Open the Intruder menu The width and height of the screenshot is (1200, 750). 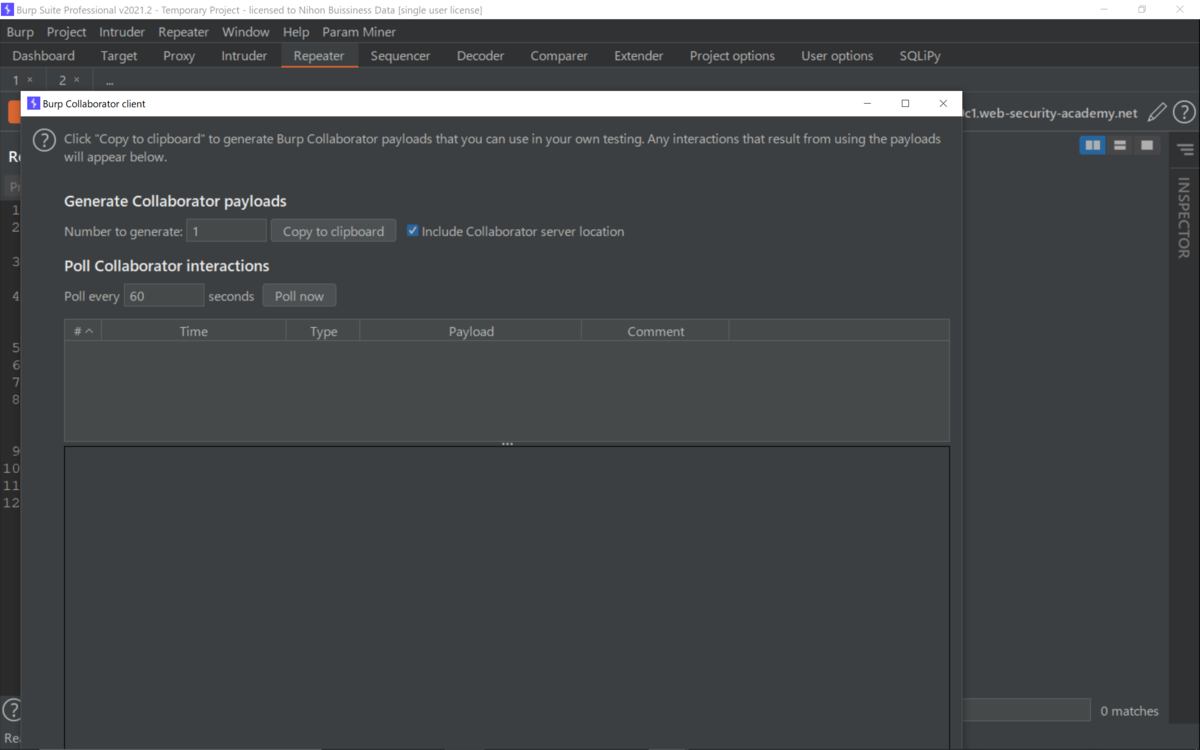(x=122, y=32)
